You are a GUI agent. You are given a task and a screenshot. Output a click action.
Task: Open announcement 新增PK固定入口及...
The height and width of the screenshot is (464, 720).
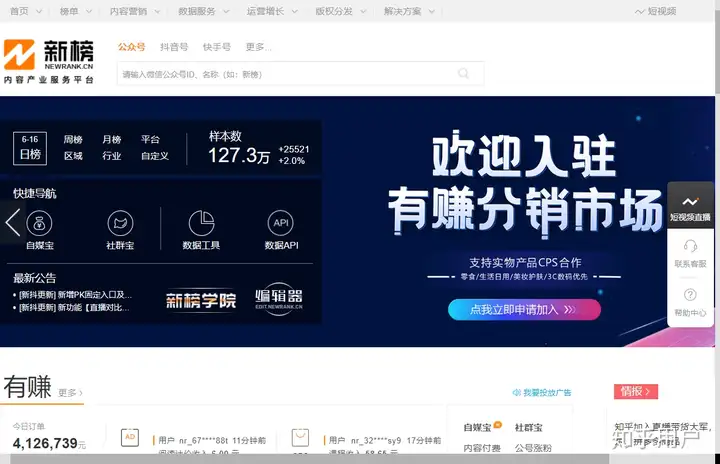pos(75,294)
